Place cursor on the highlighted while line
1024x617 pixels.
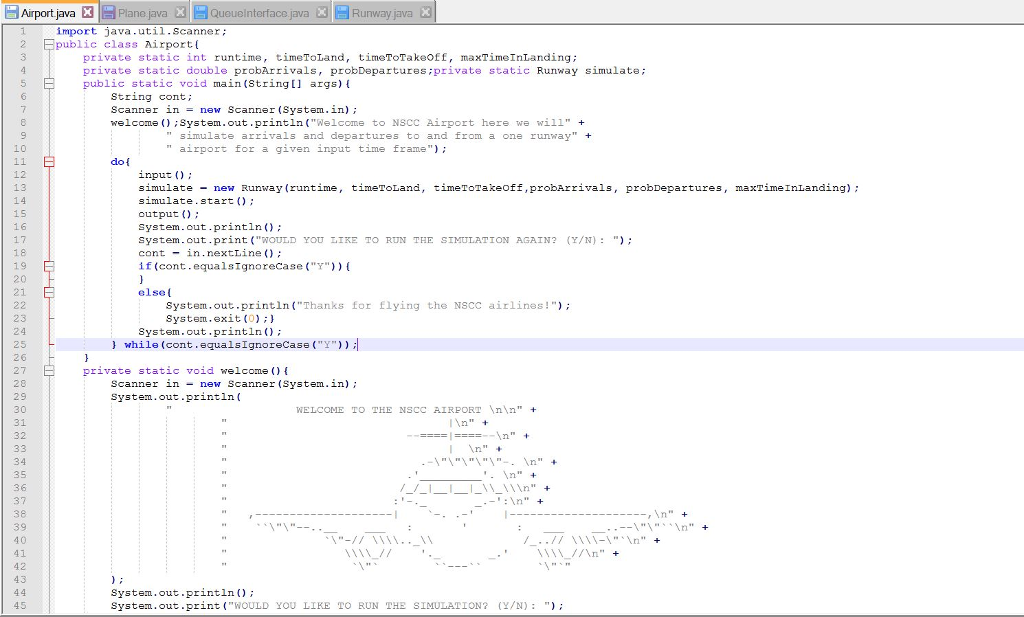point(250,343)
